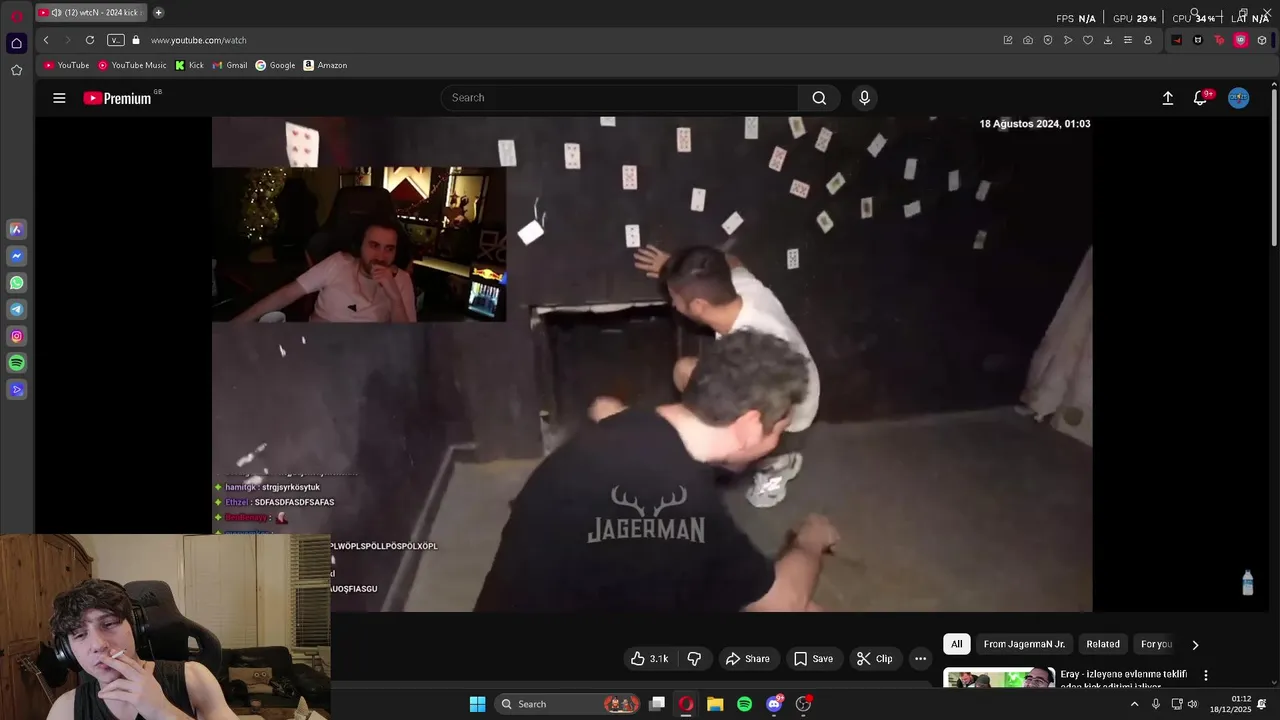Show hidden system tray icons chevron
This screenshot has width=1280, height=720.
point(1134,704)
